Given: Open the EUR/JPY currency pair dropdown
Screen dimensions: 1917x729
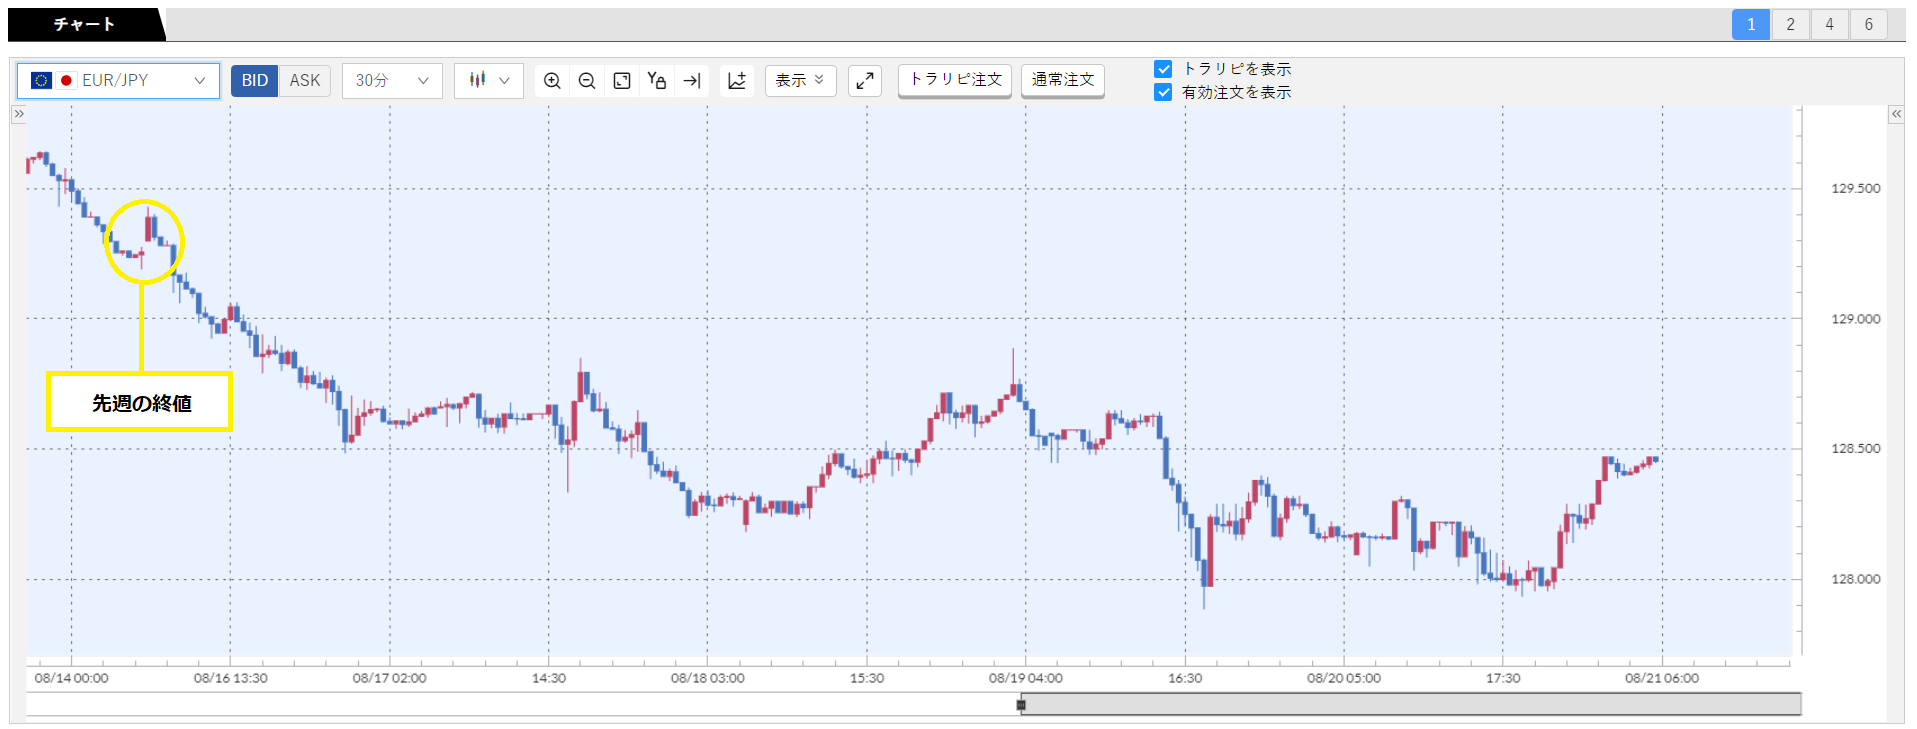Looking at the screenshot, I should point(118,80).
